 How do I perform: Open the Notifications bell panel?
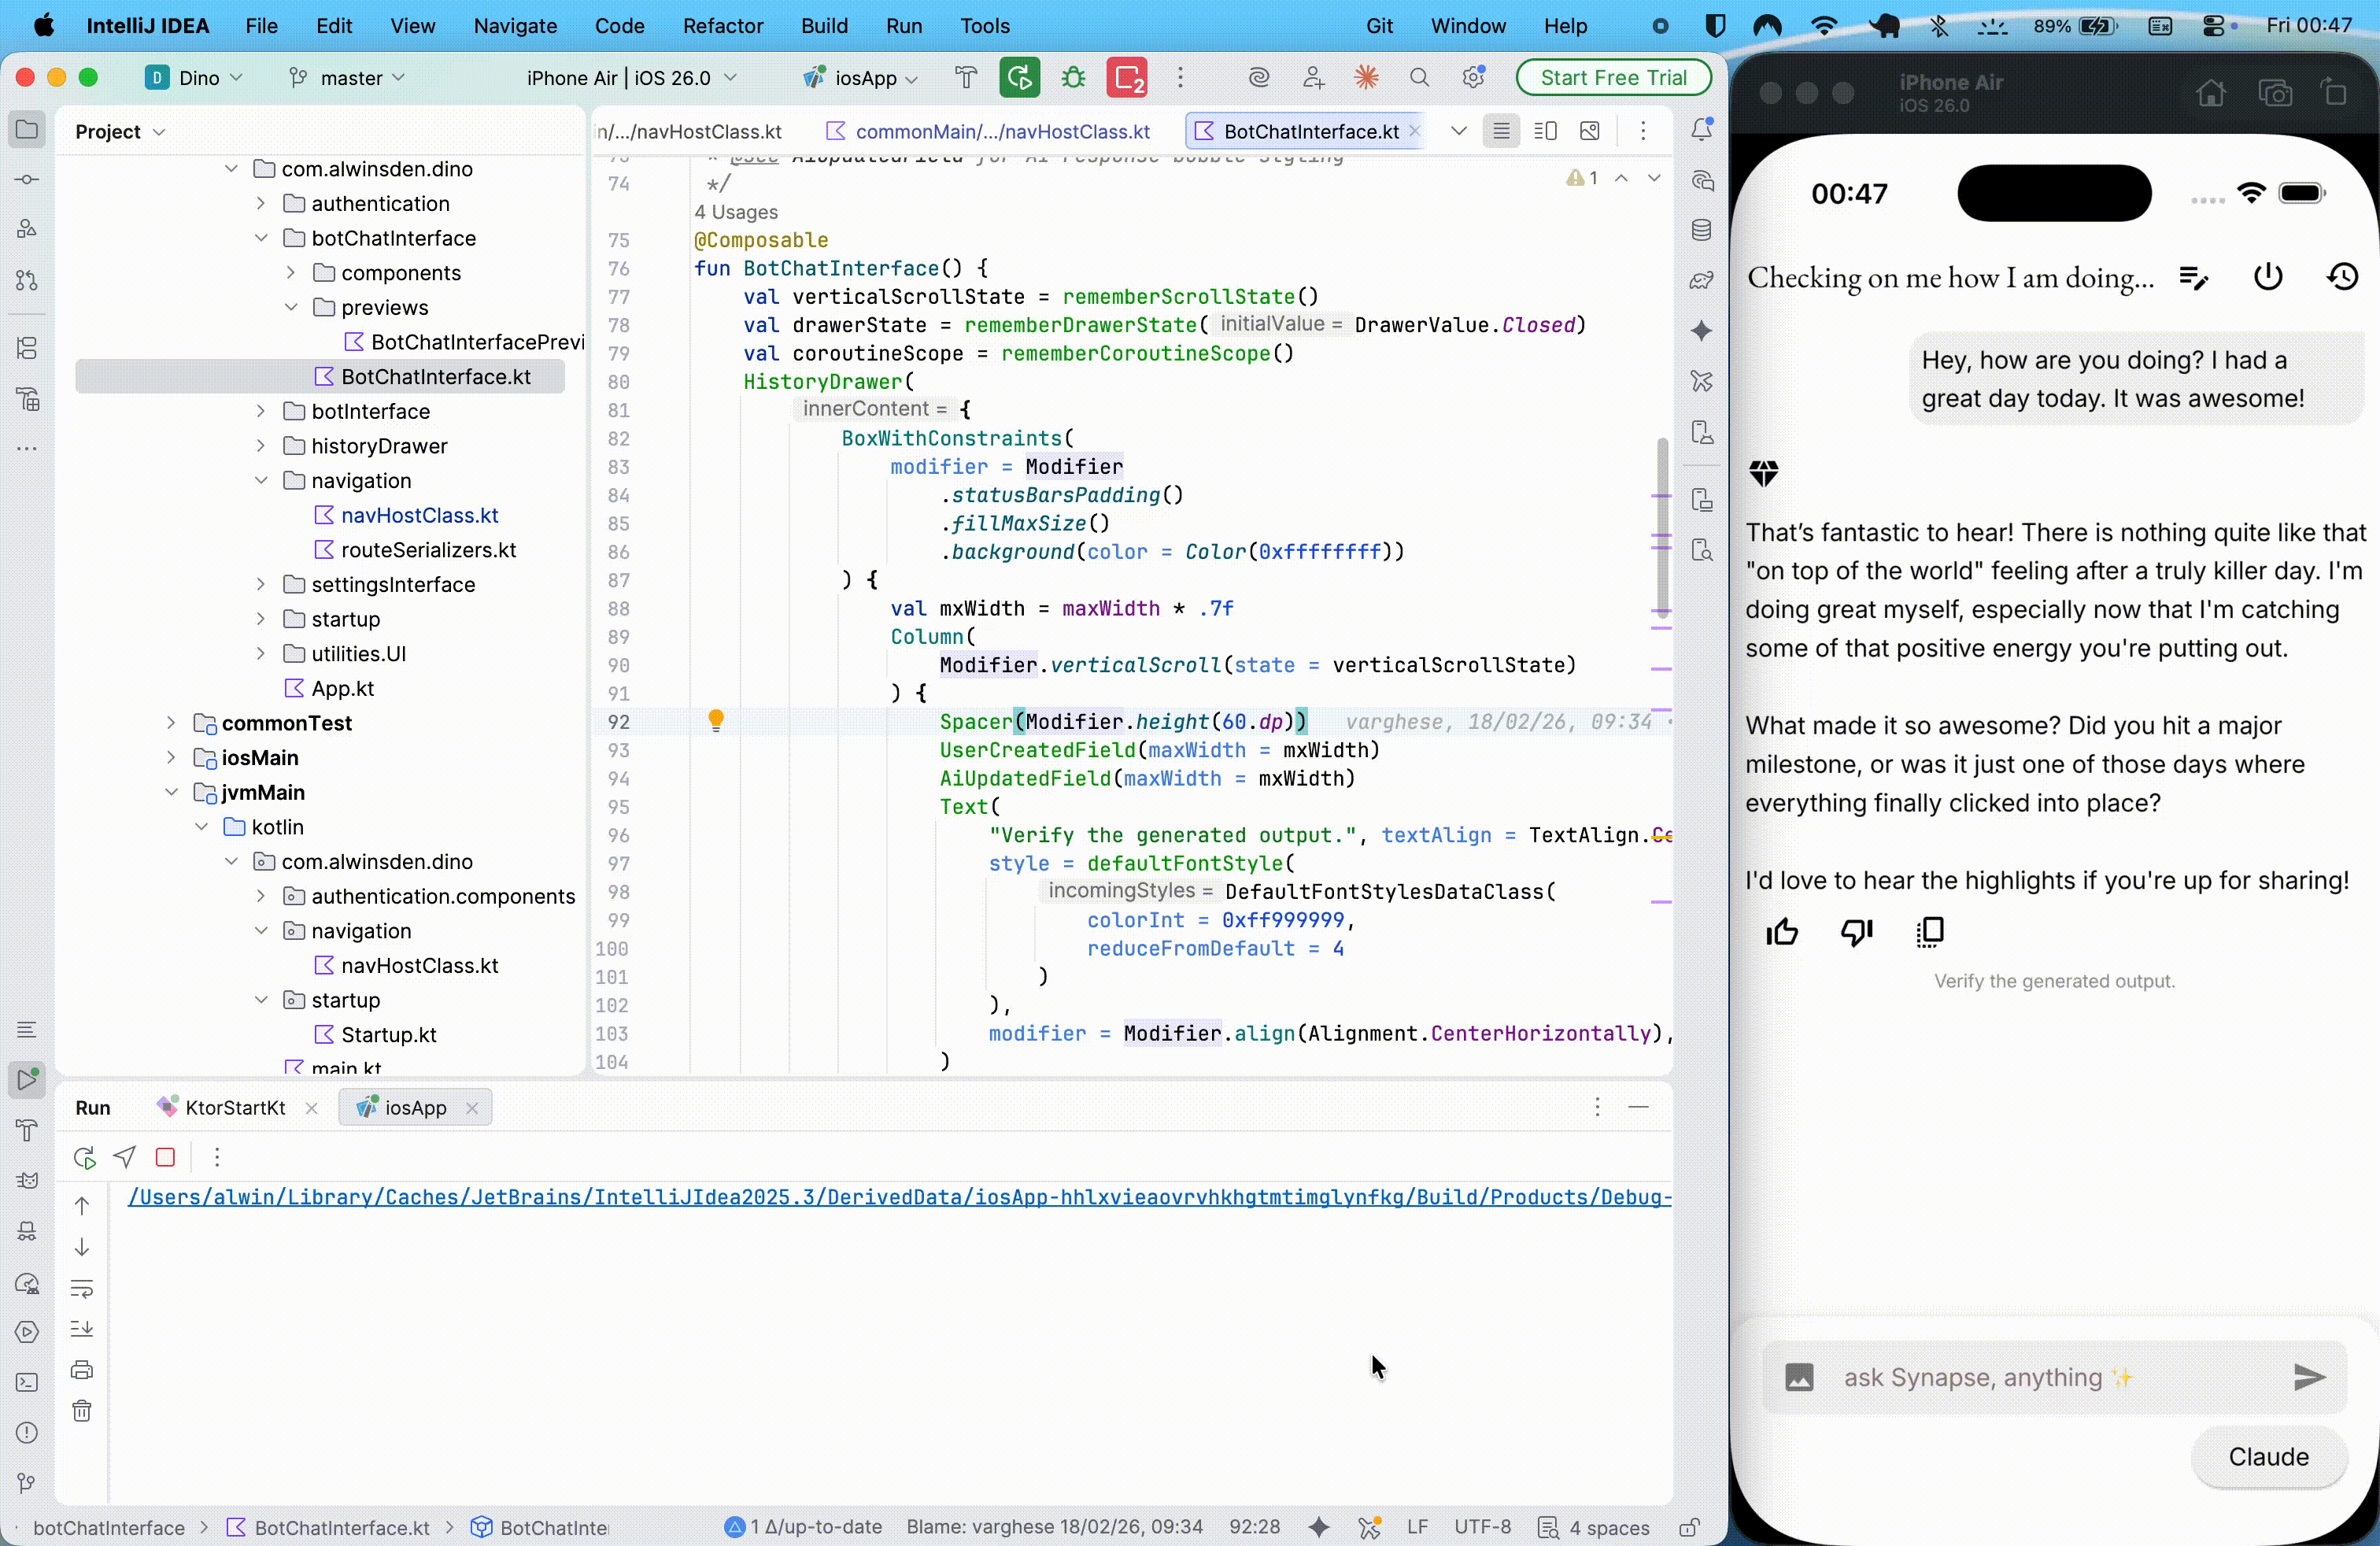tap(1702, 129)
